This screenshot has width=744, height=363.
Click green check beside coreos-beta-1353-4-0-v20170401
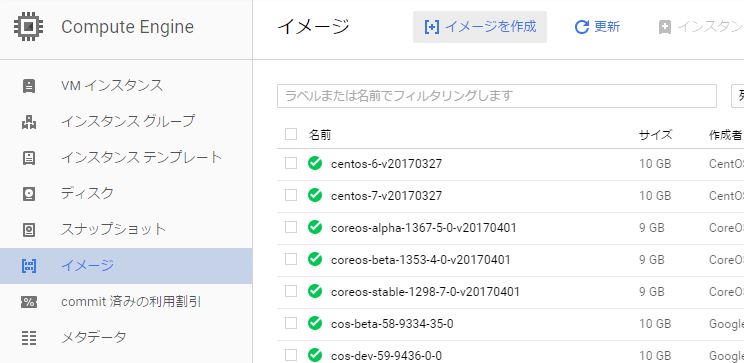[315, 259]
